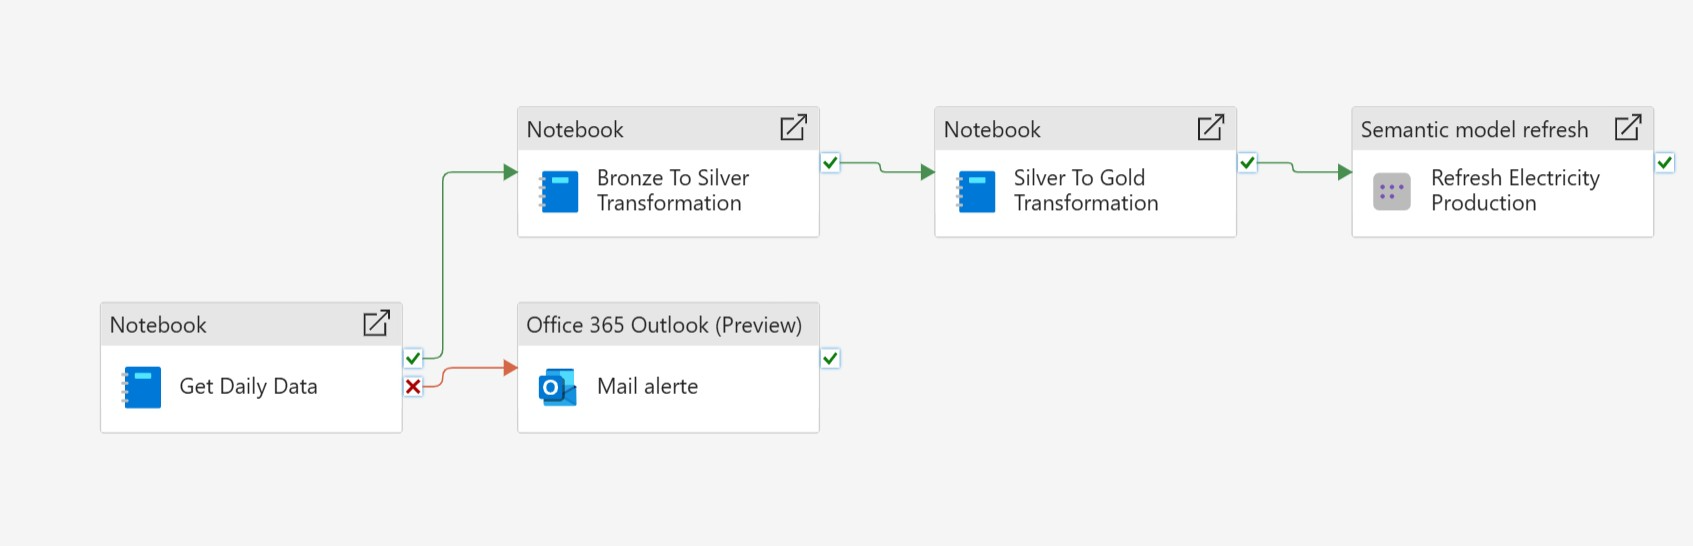This screenshot has width=1693, height=546.
Task: Click the Outlook icon in Mail alerte
Action: 557,387
